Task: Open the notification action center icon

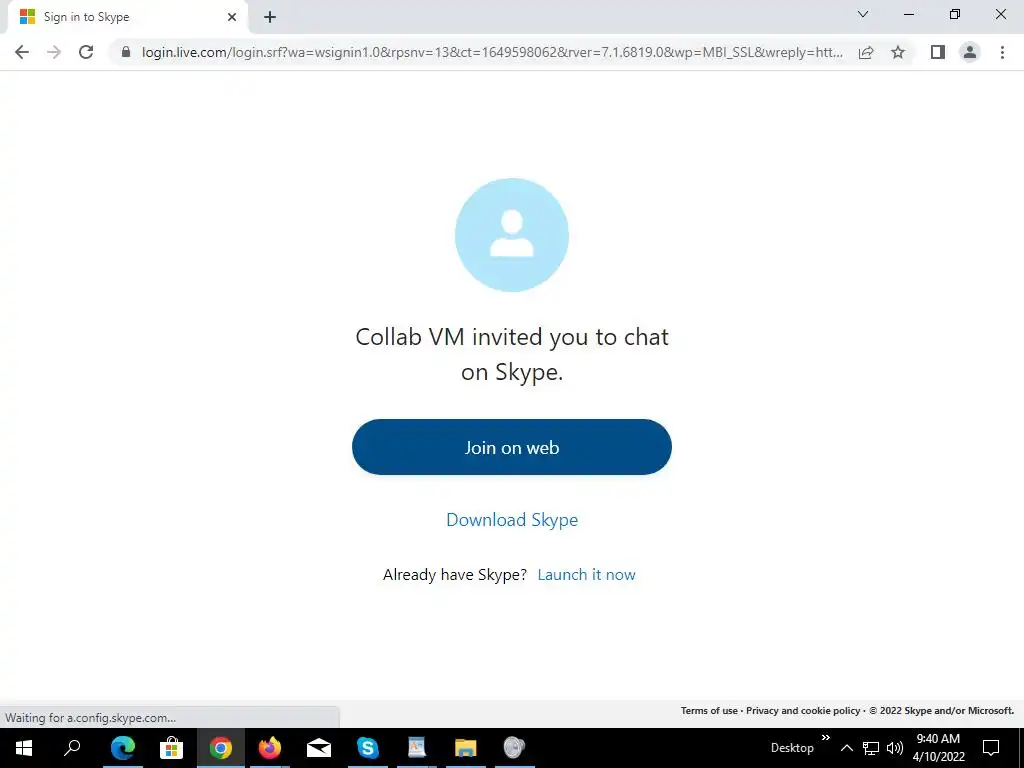Action: tap(991, 748)
